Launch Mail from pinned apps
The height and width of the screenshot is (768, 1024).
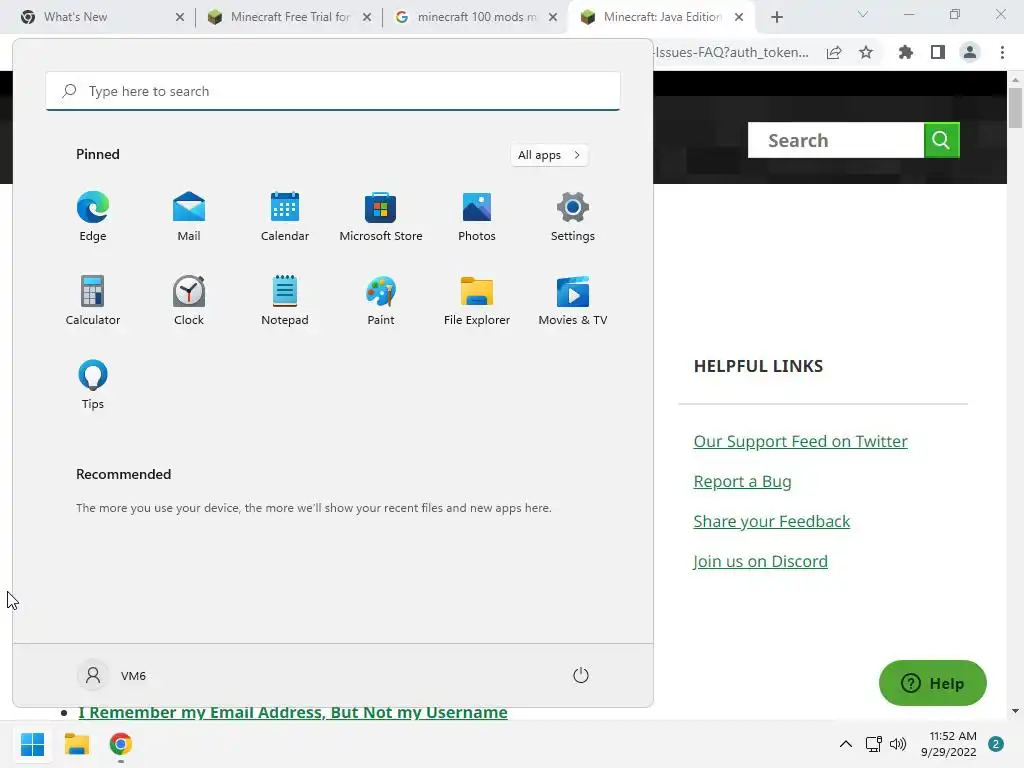click(x=189, y=216)
